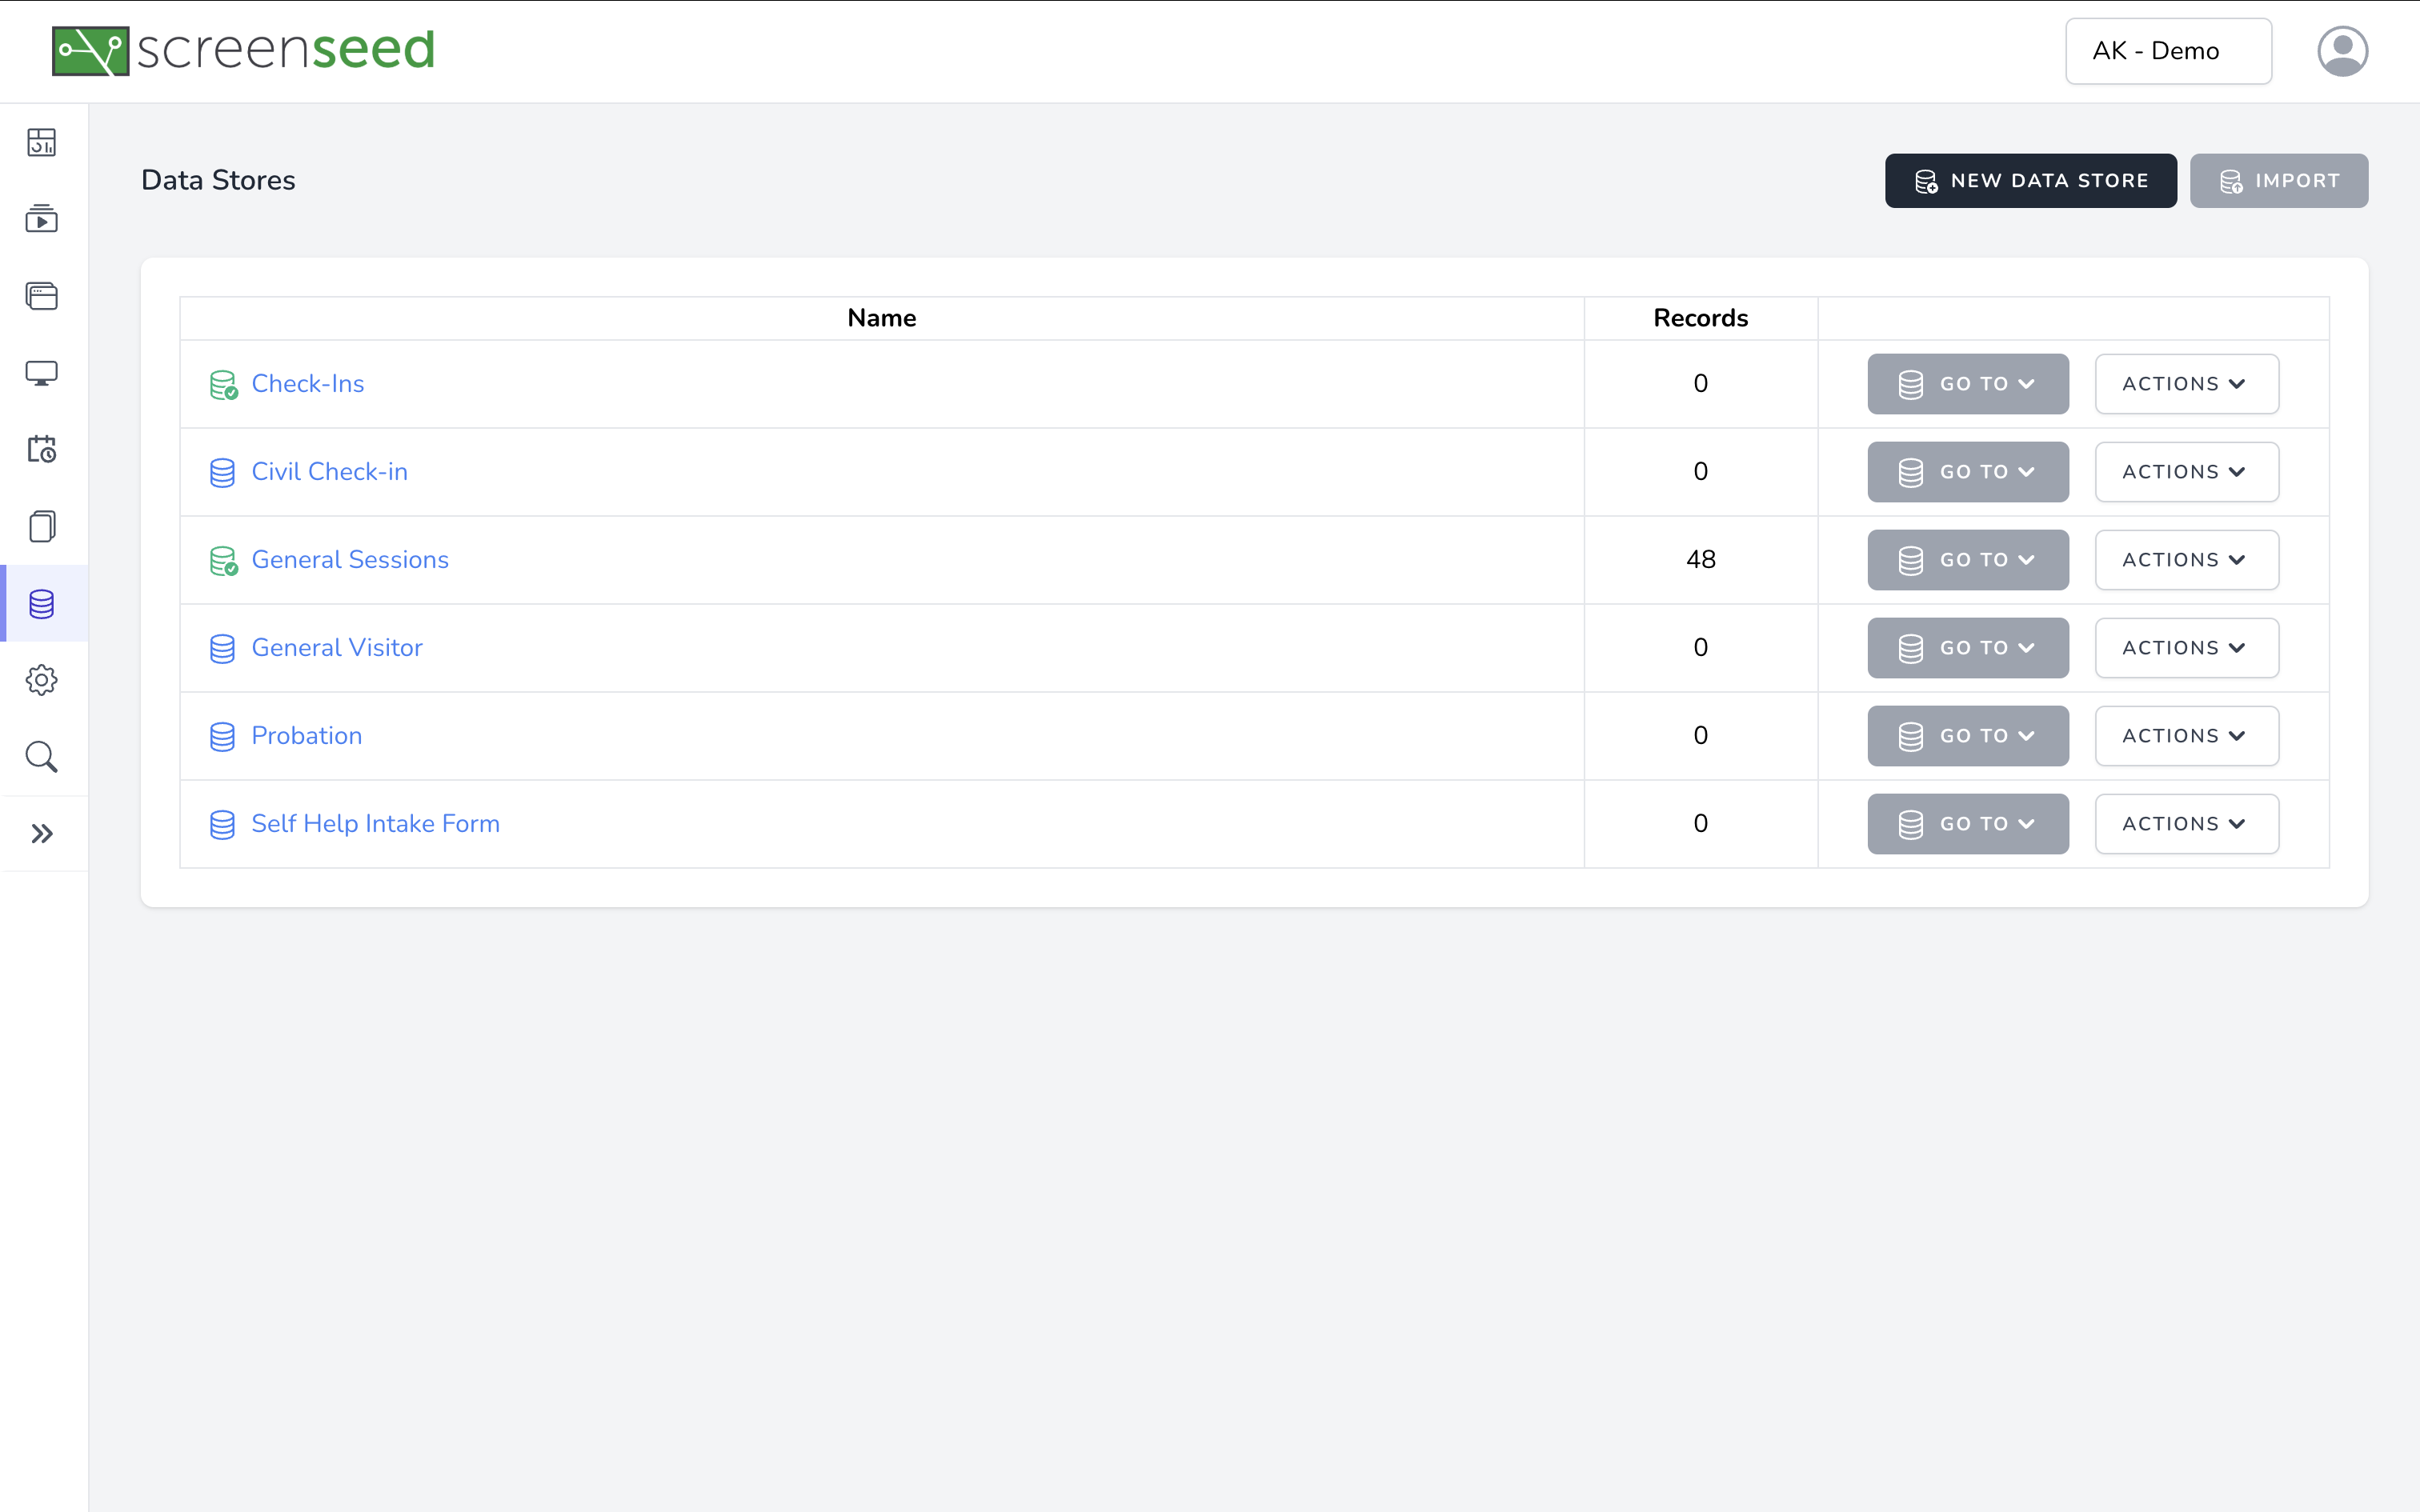Click the screenseed logo
The image size is (2420, 1512).
pos(243,50)
